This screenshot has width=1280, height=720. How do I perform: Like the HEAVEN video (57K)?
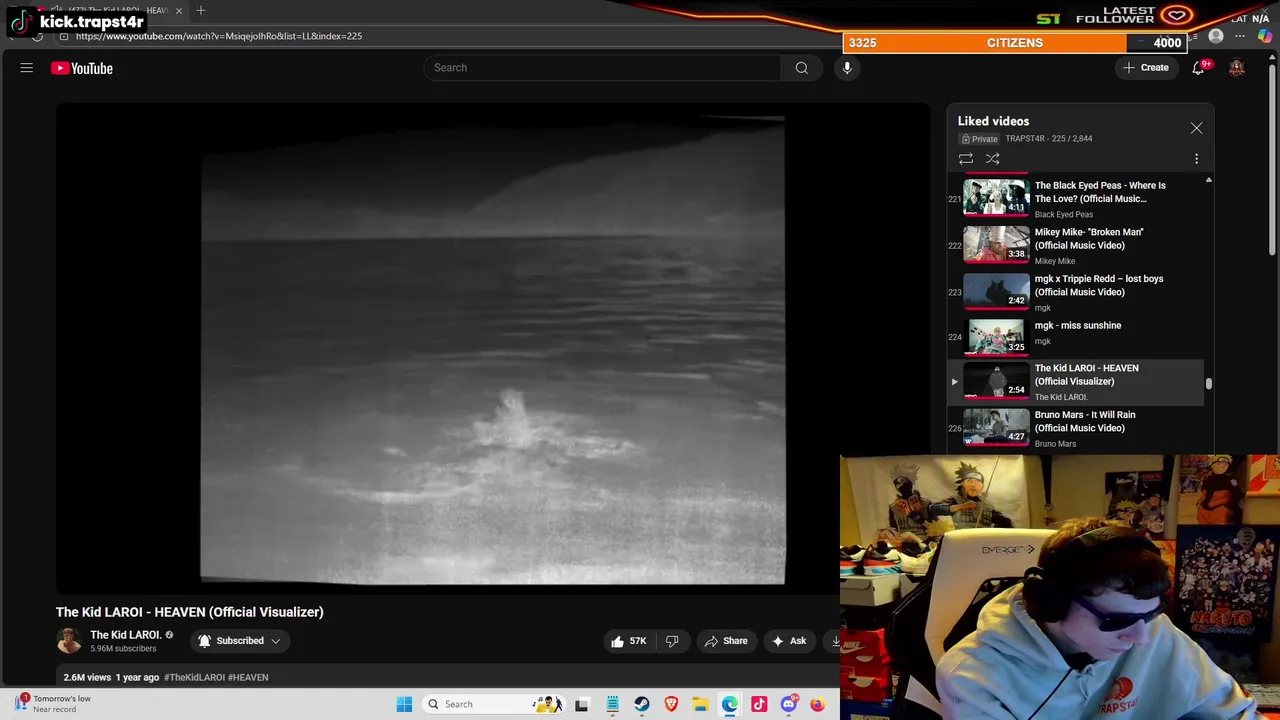click(x=629, y=641)
